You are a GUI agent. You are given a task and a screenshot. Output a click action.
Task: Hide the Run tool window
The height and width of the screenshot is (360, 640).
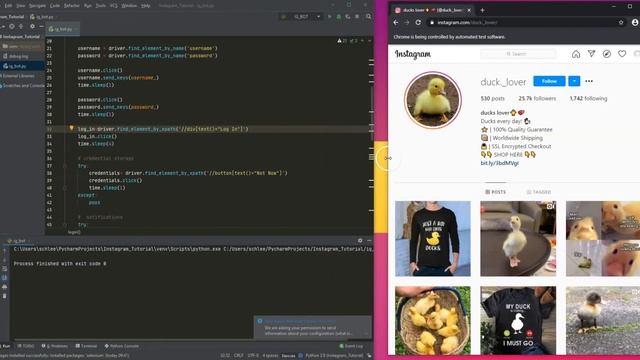[369, 241]
